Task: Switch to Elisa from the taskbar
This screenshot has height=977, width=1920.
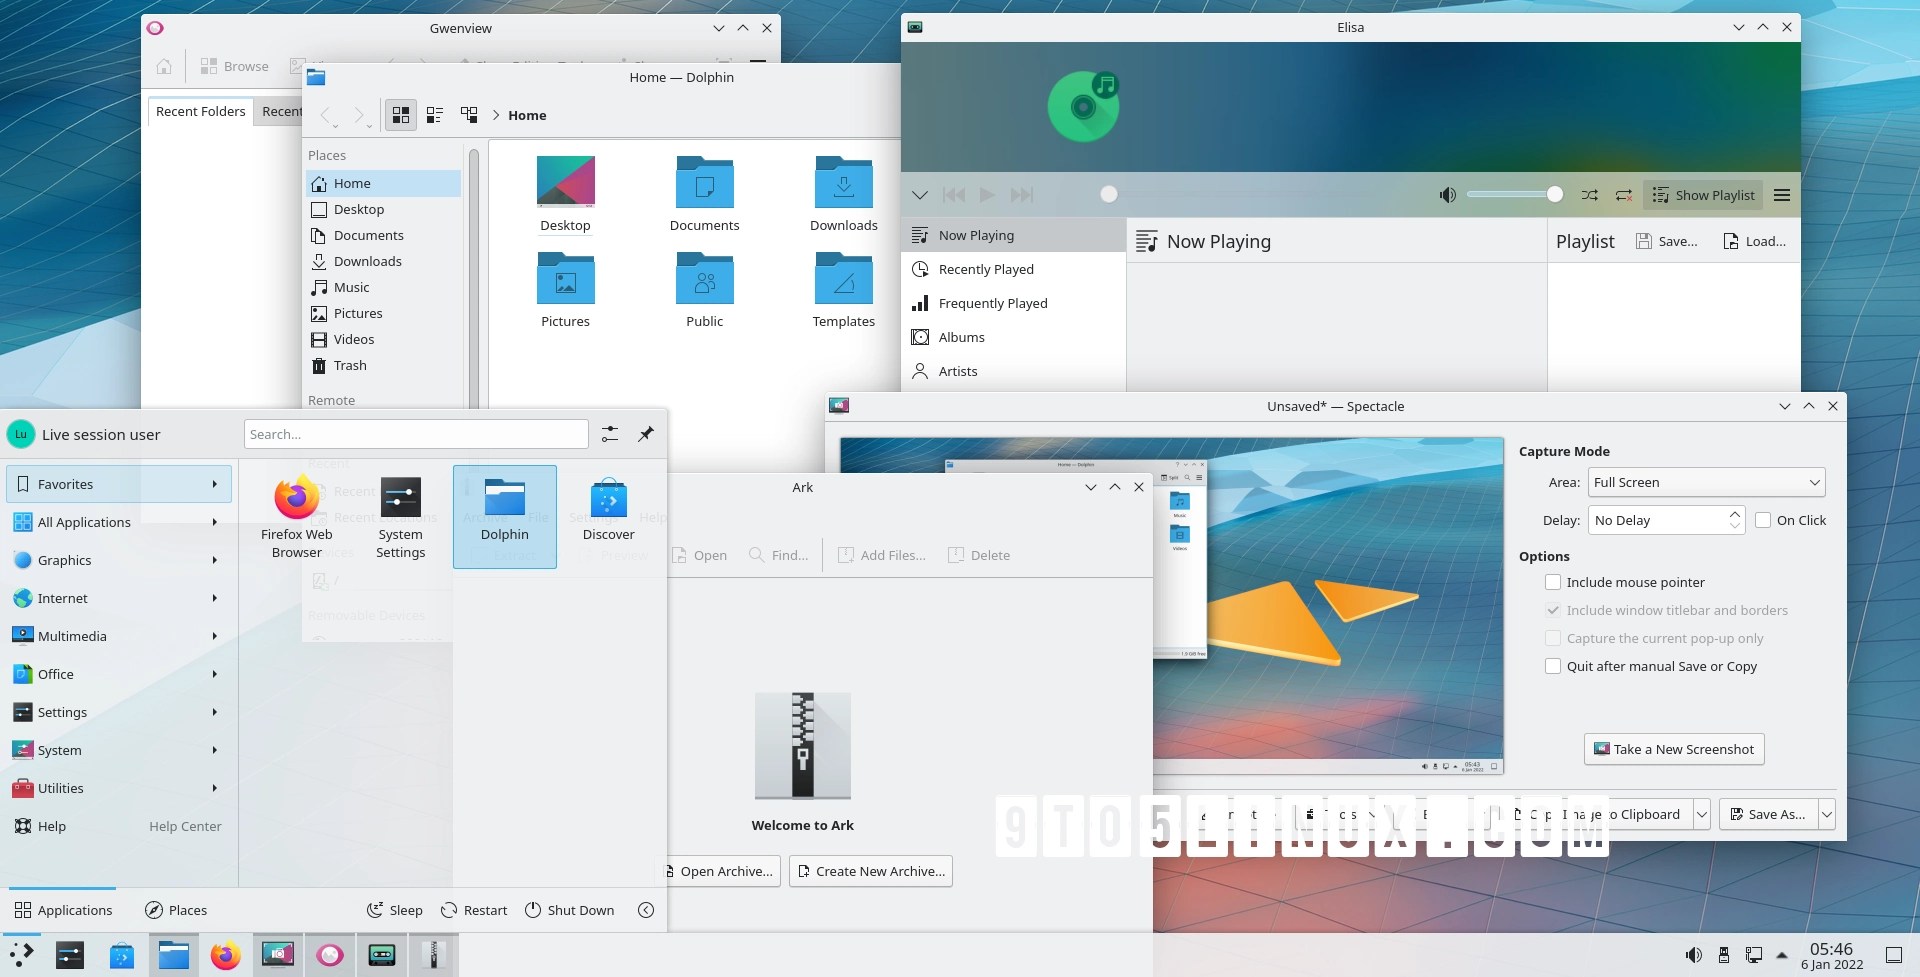Action: point(382,955)
